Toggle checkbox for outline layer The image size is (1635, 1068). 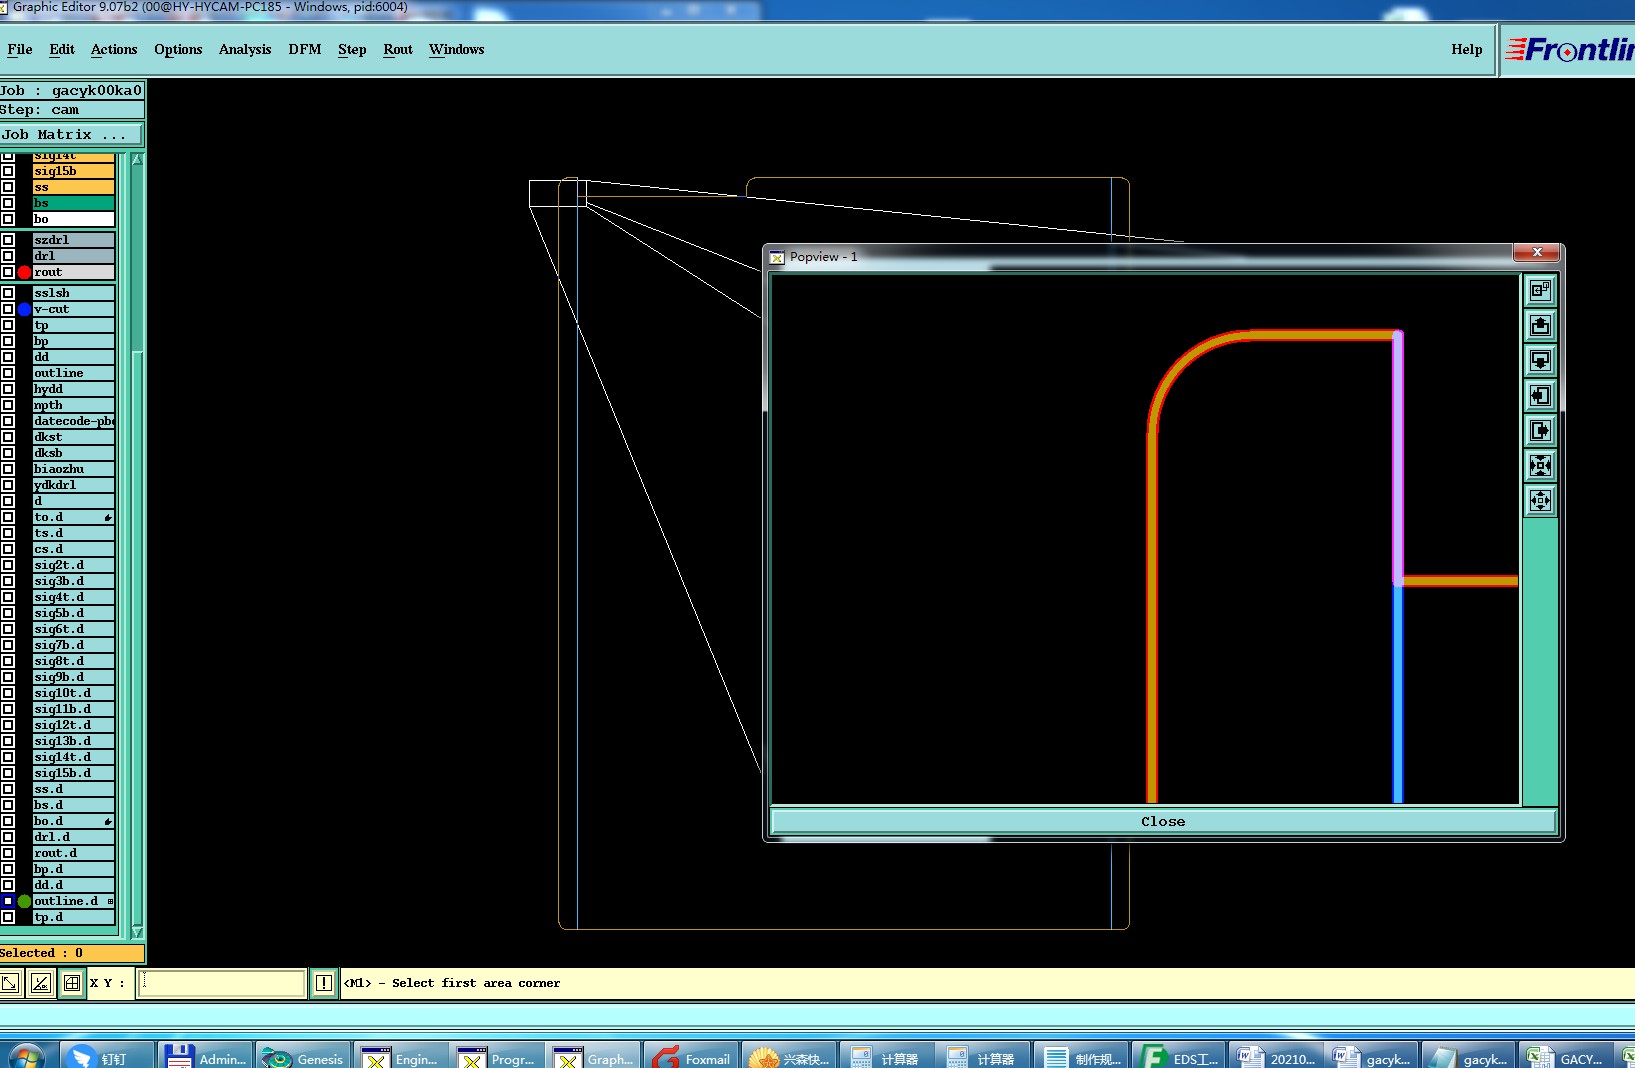coord(8,373)
